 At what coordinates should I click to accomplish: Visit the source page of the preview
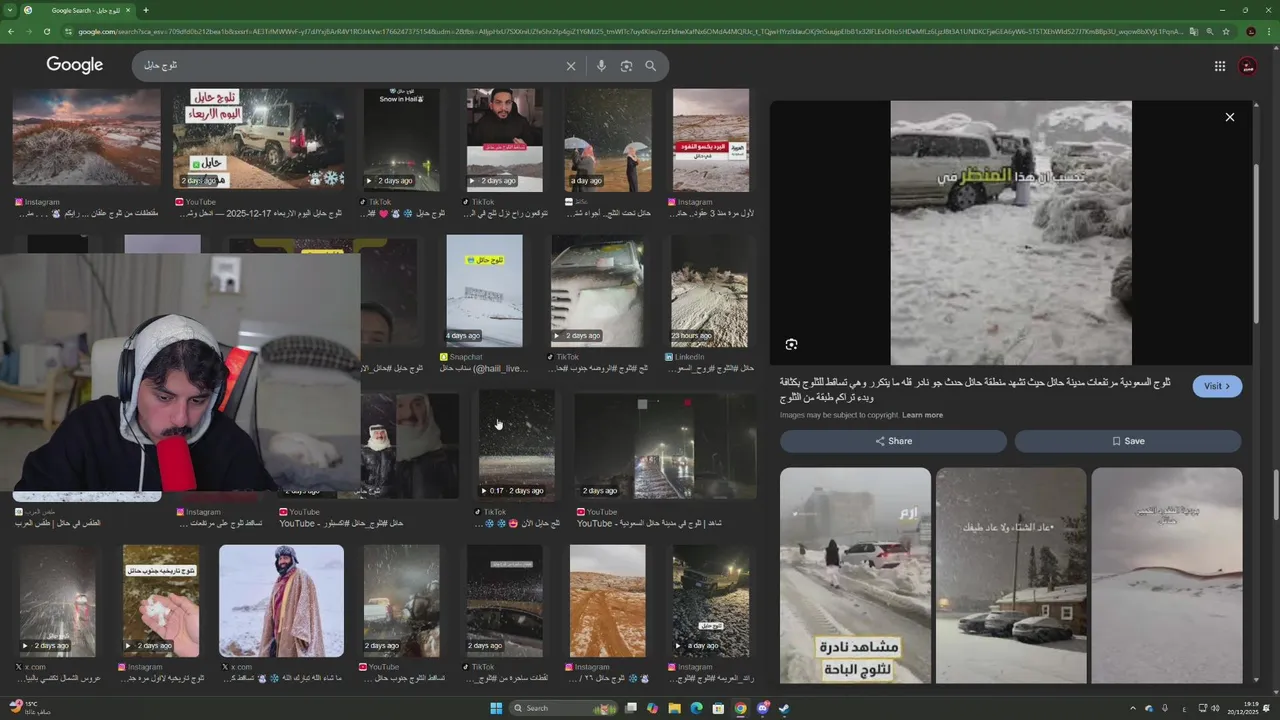(1217, 386)
